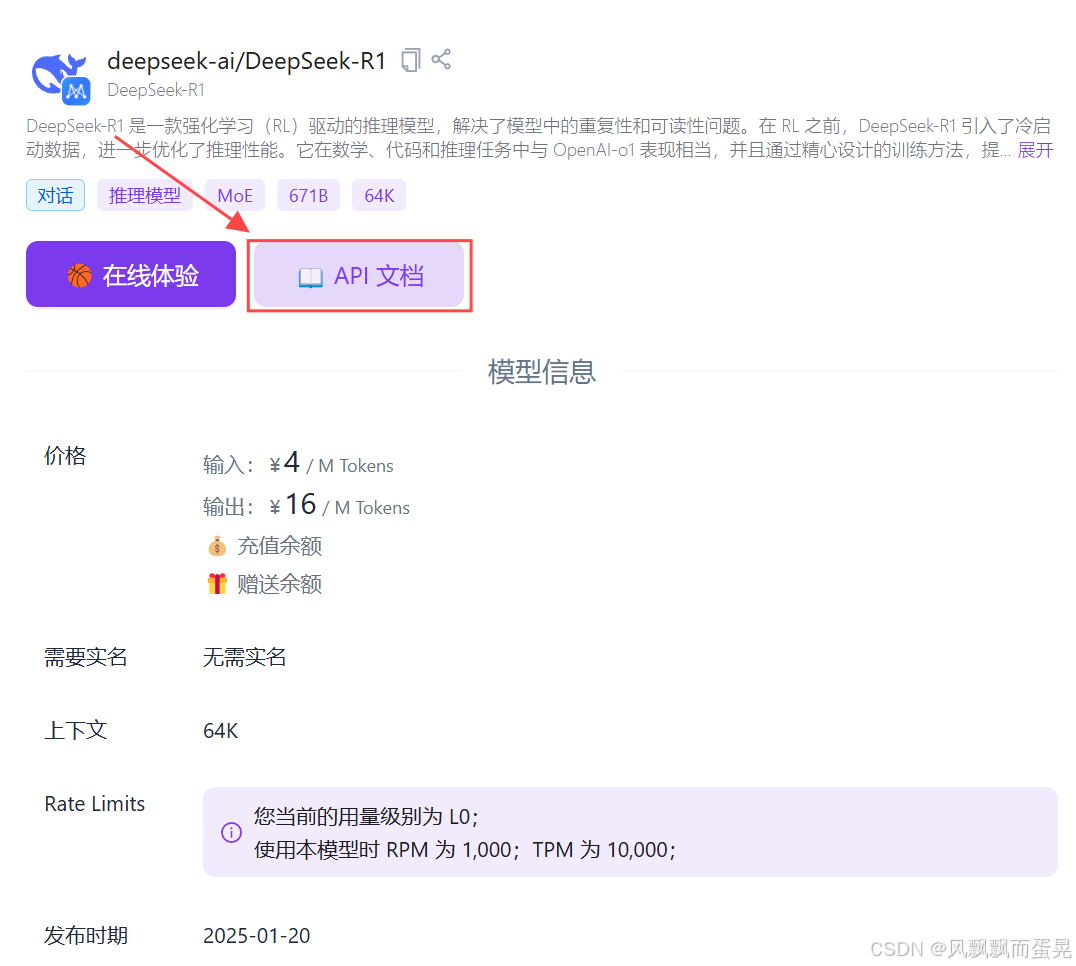Click the 模型信息 section heading
The height and width of the screenshot is (966, 1076).
tap(541, 372)
